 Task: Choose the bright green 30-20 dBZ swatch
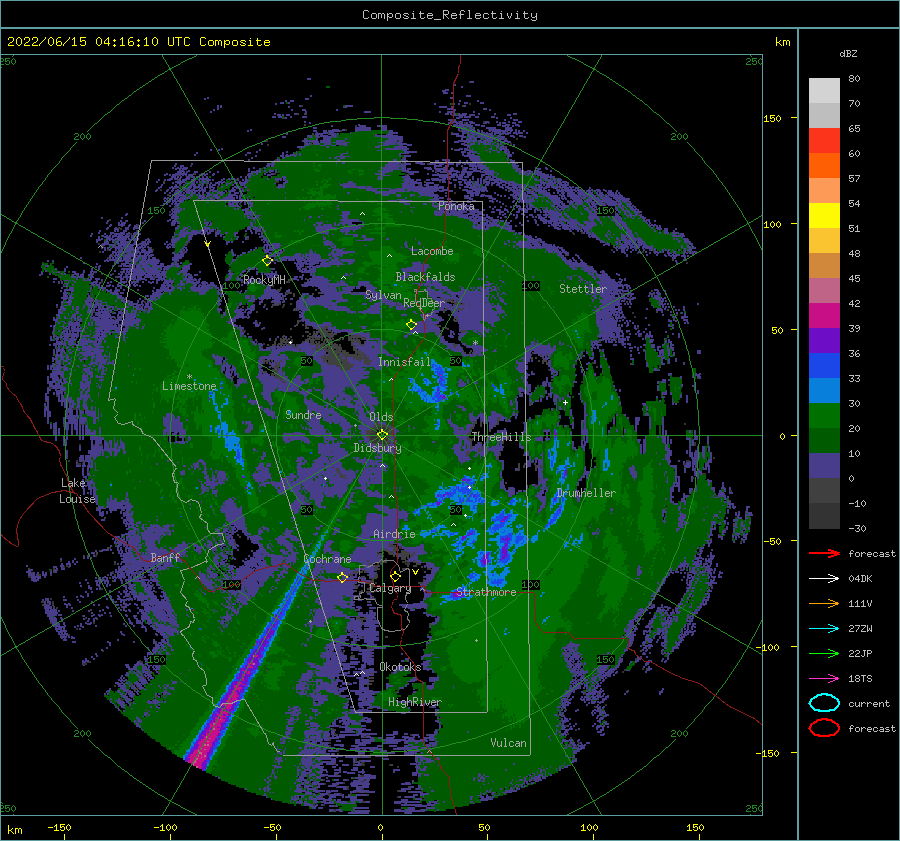coord(824,416)
